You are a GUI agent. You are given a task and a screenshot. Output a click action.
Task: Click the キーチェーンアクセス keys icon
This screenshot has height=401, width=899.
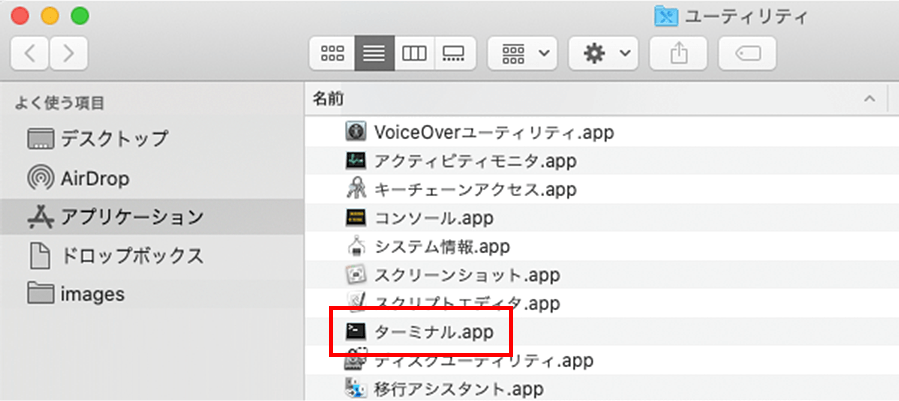point(356,189)
